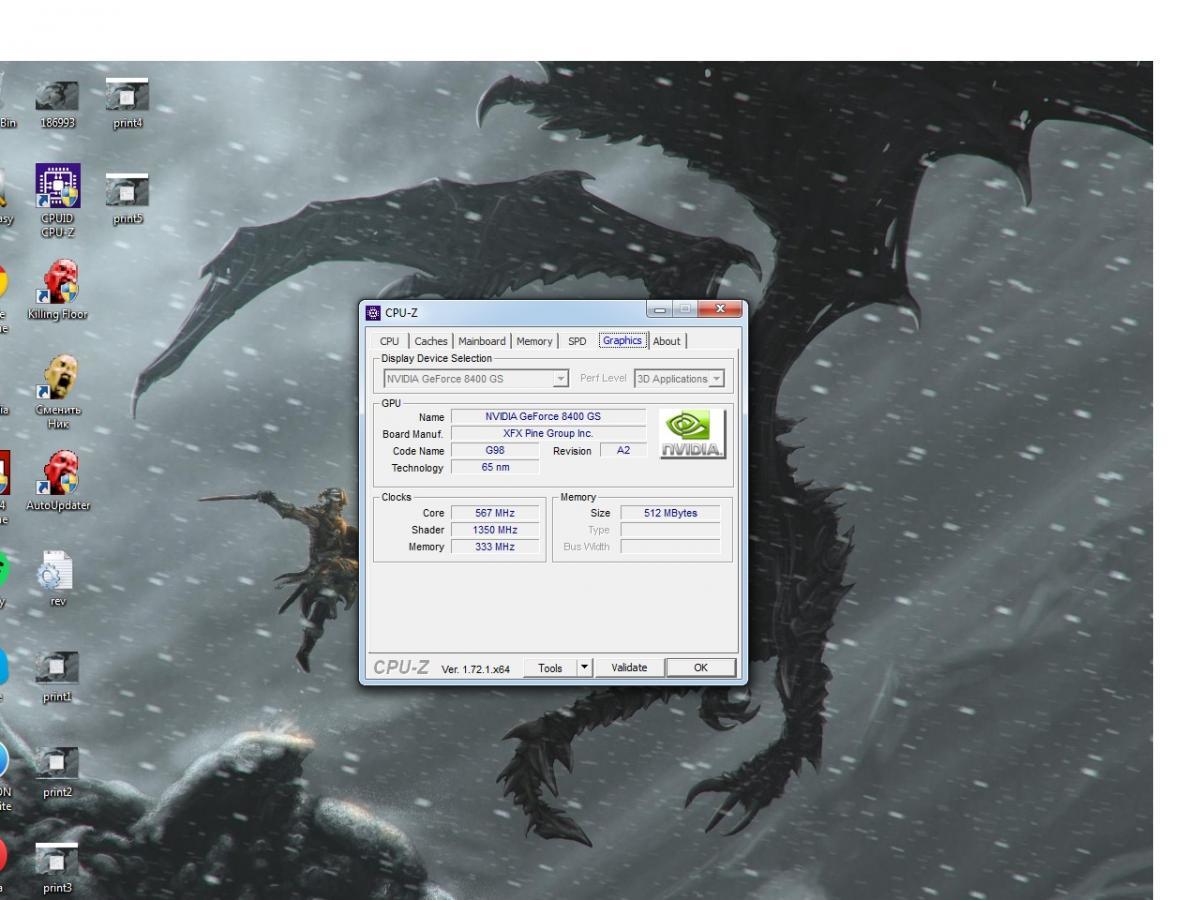Image resolution: width=1200 pixels, height=900 pixels.
Task: Switch to the Caches tab
Action: pyautogui.click(x=431, y=341)
